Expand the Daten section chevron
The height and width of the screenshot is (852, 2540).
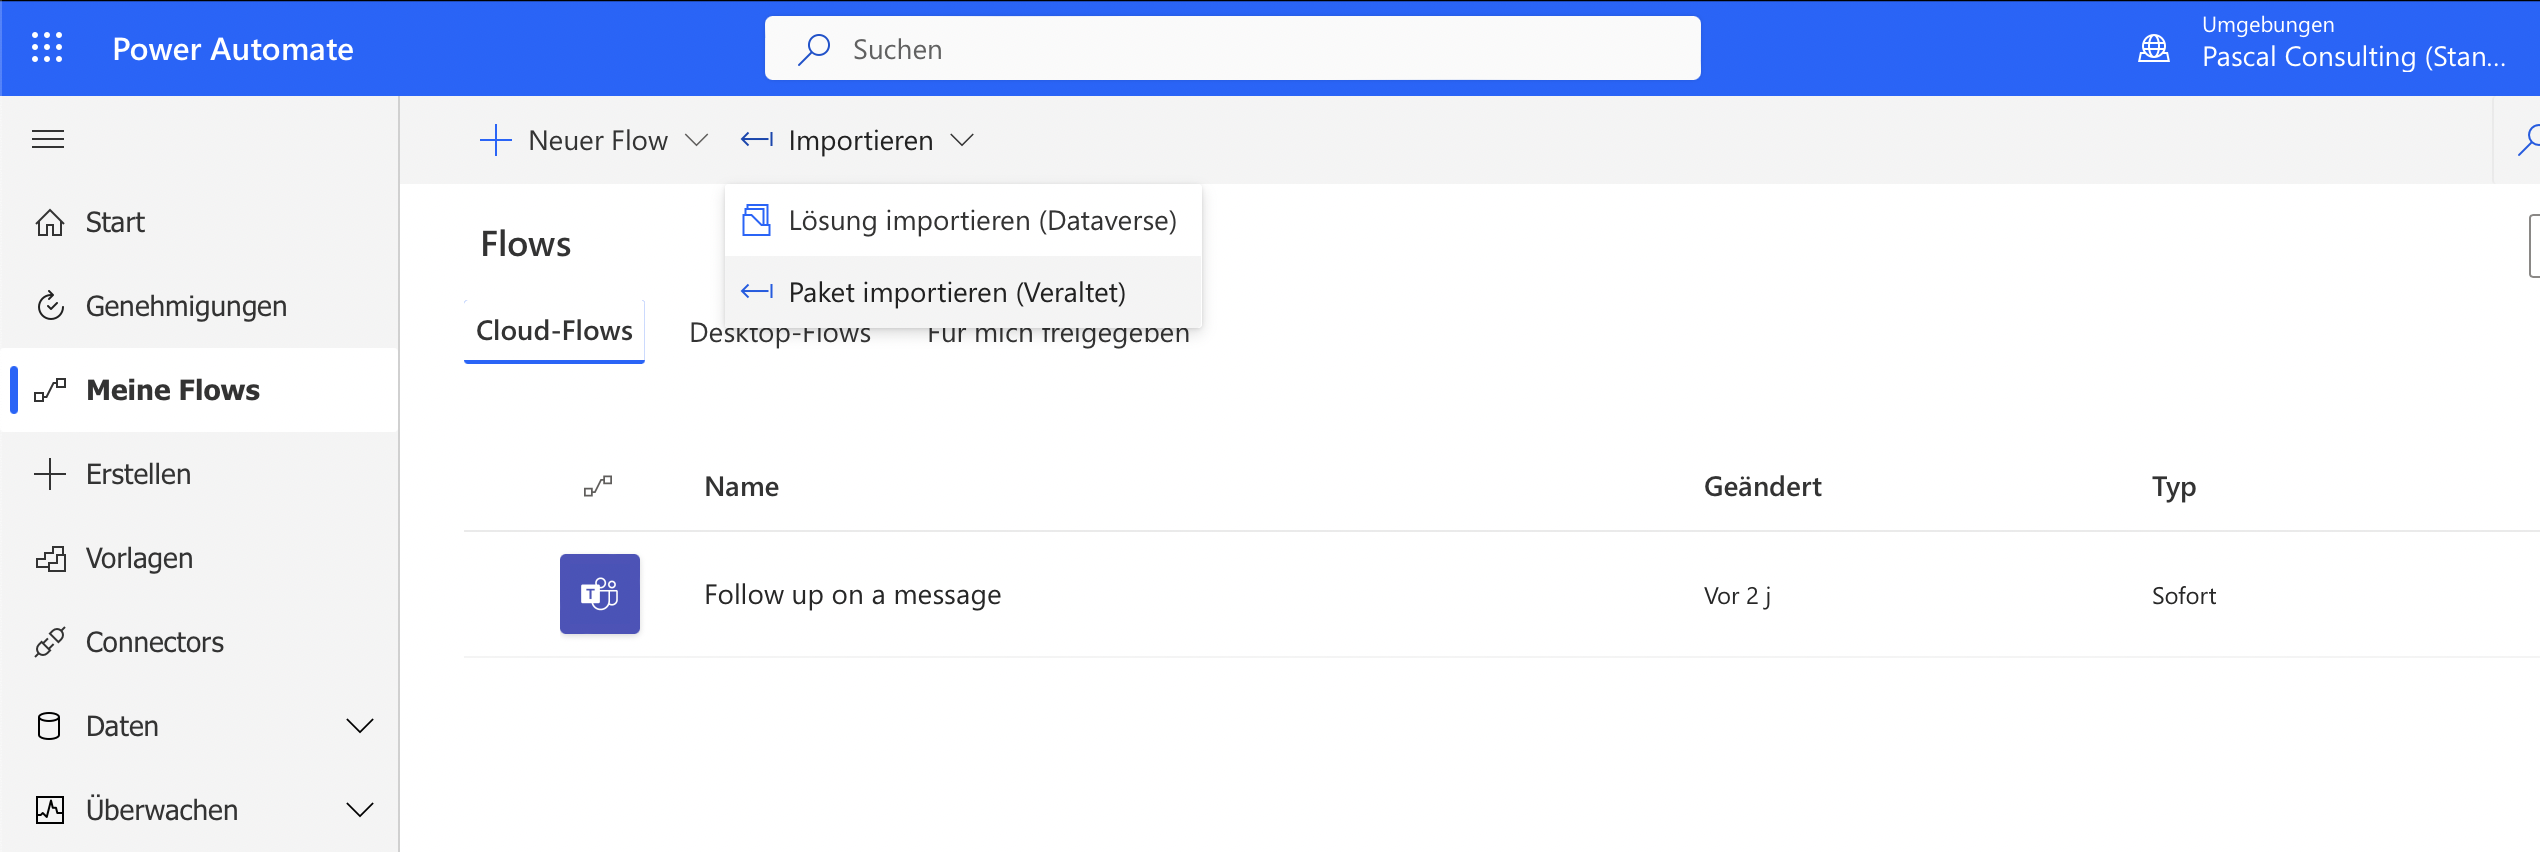[x=359, y=726]
